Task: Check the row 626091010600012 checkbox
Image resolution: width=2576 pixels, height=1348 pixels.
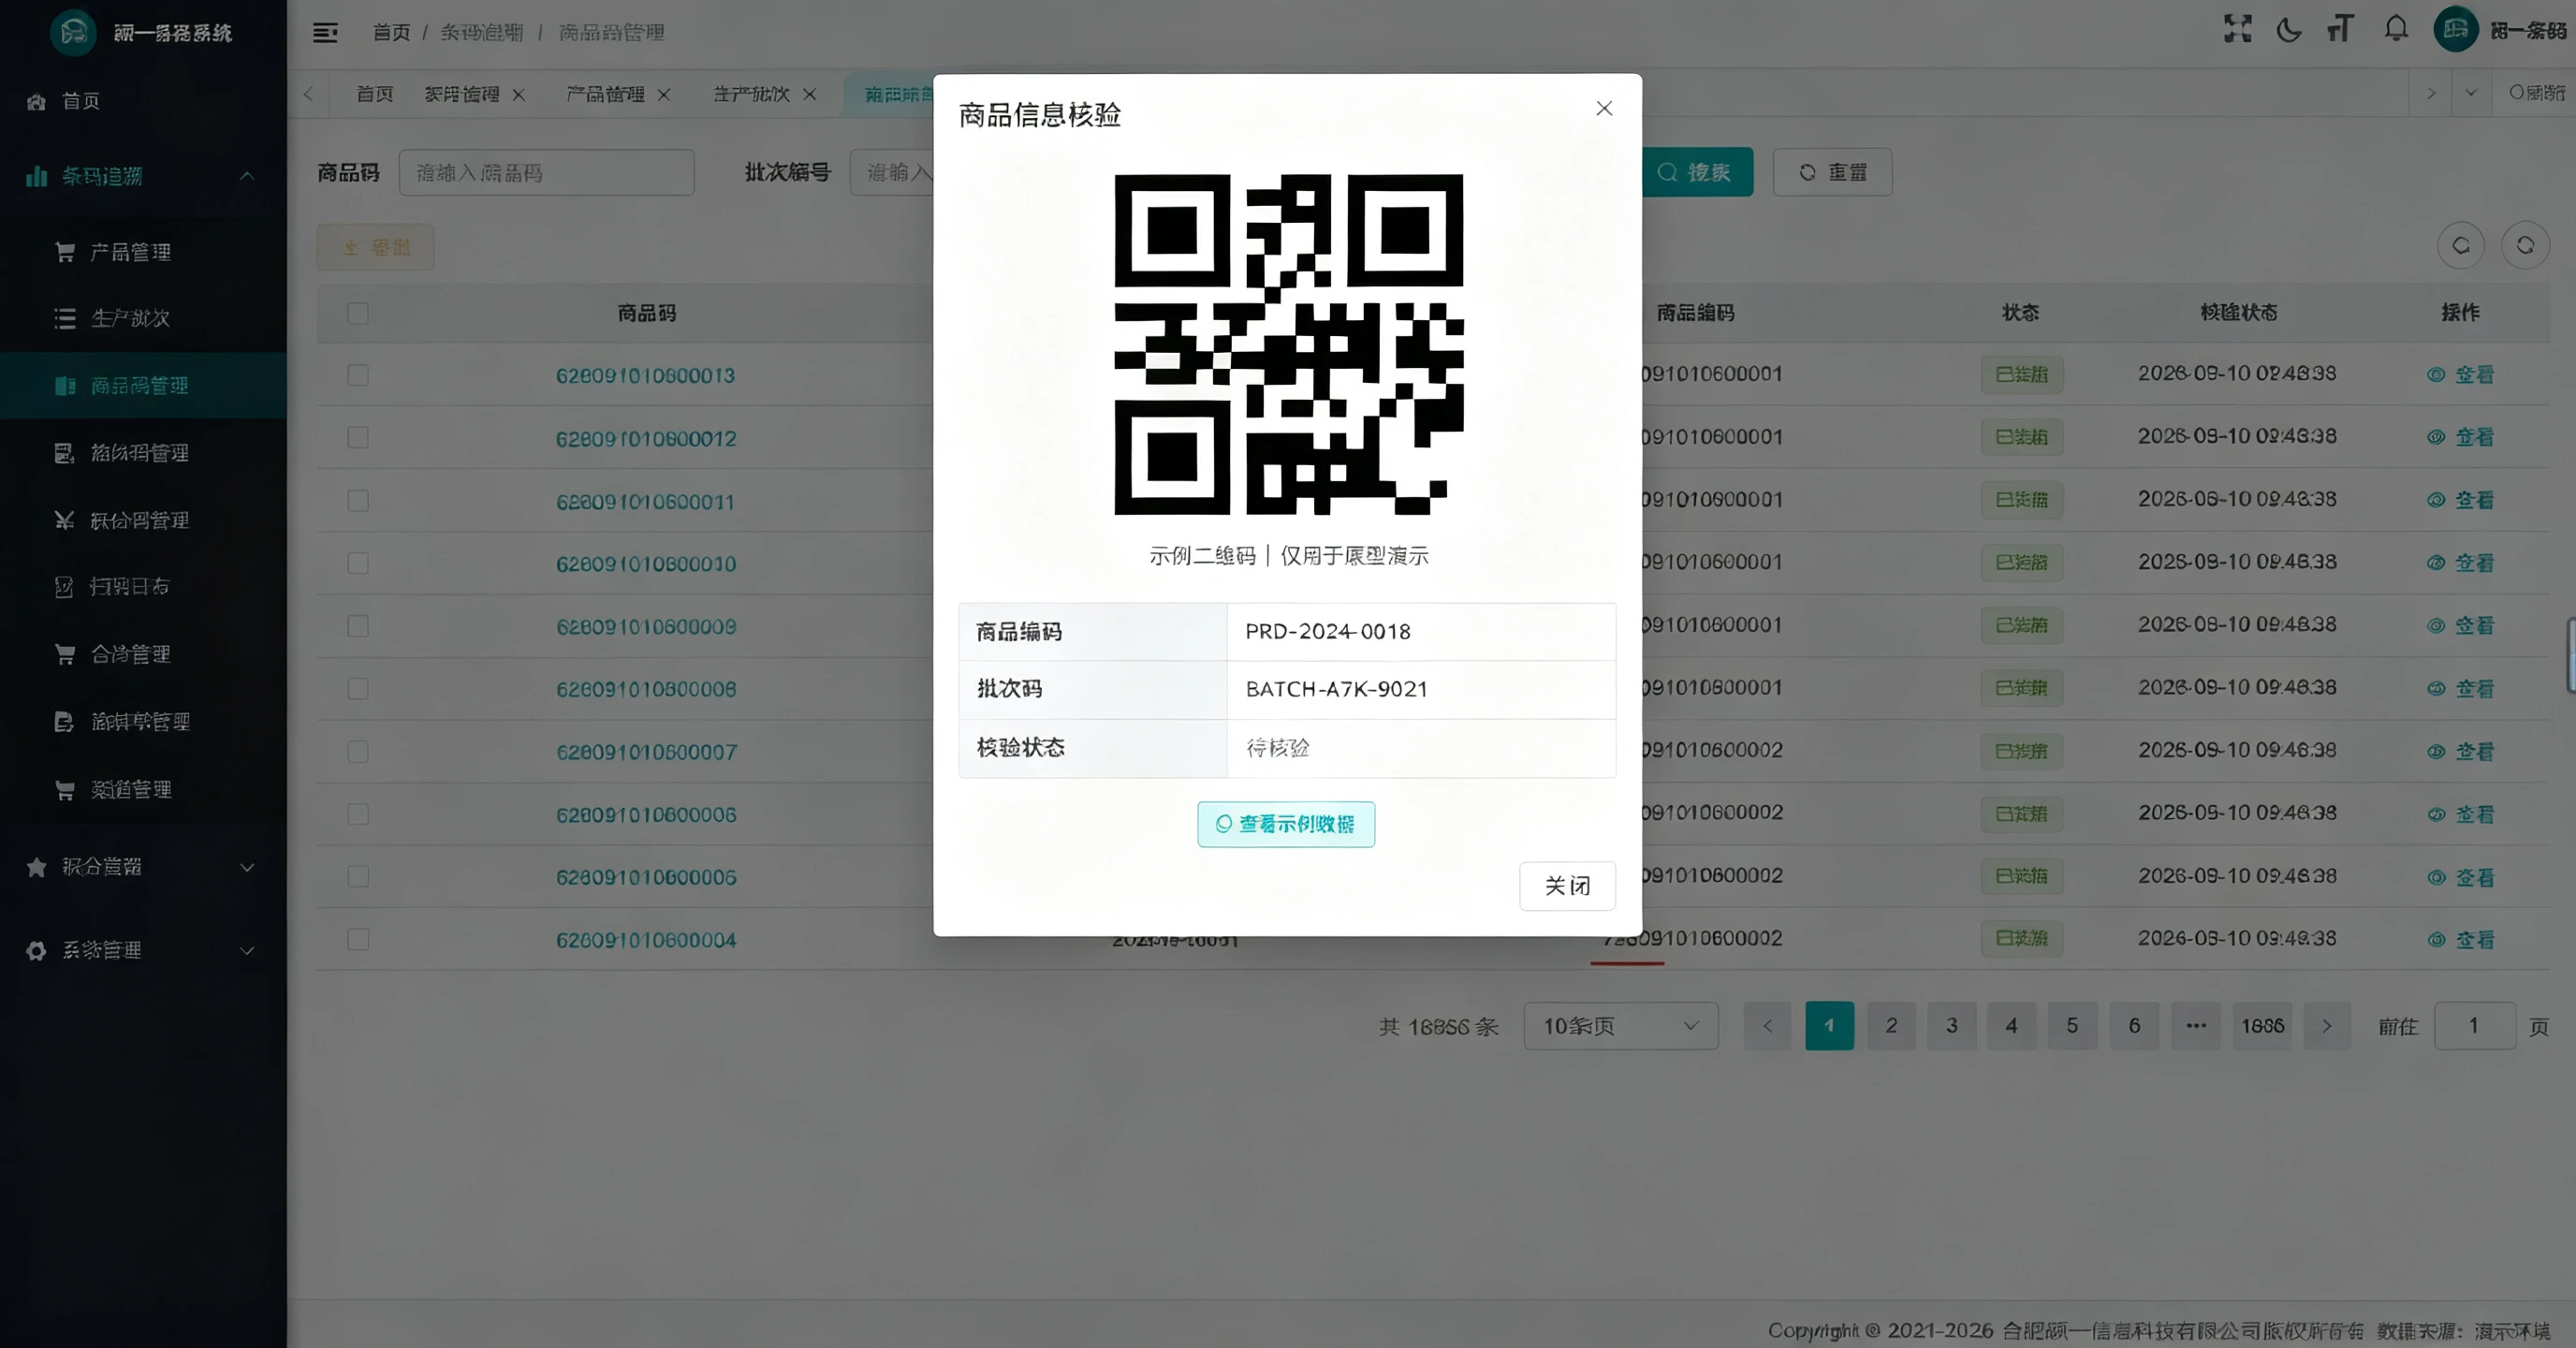Action: tap(358, 438)
